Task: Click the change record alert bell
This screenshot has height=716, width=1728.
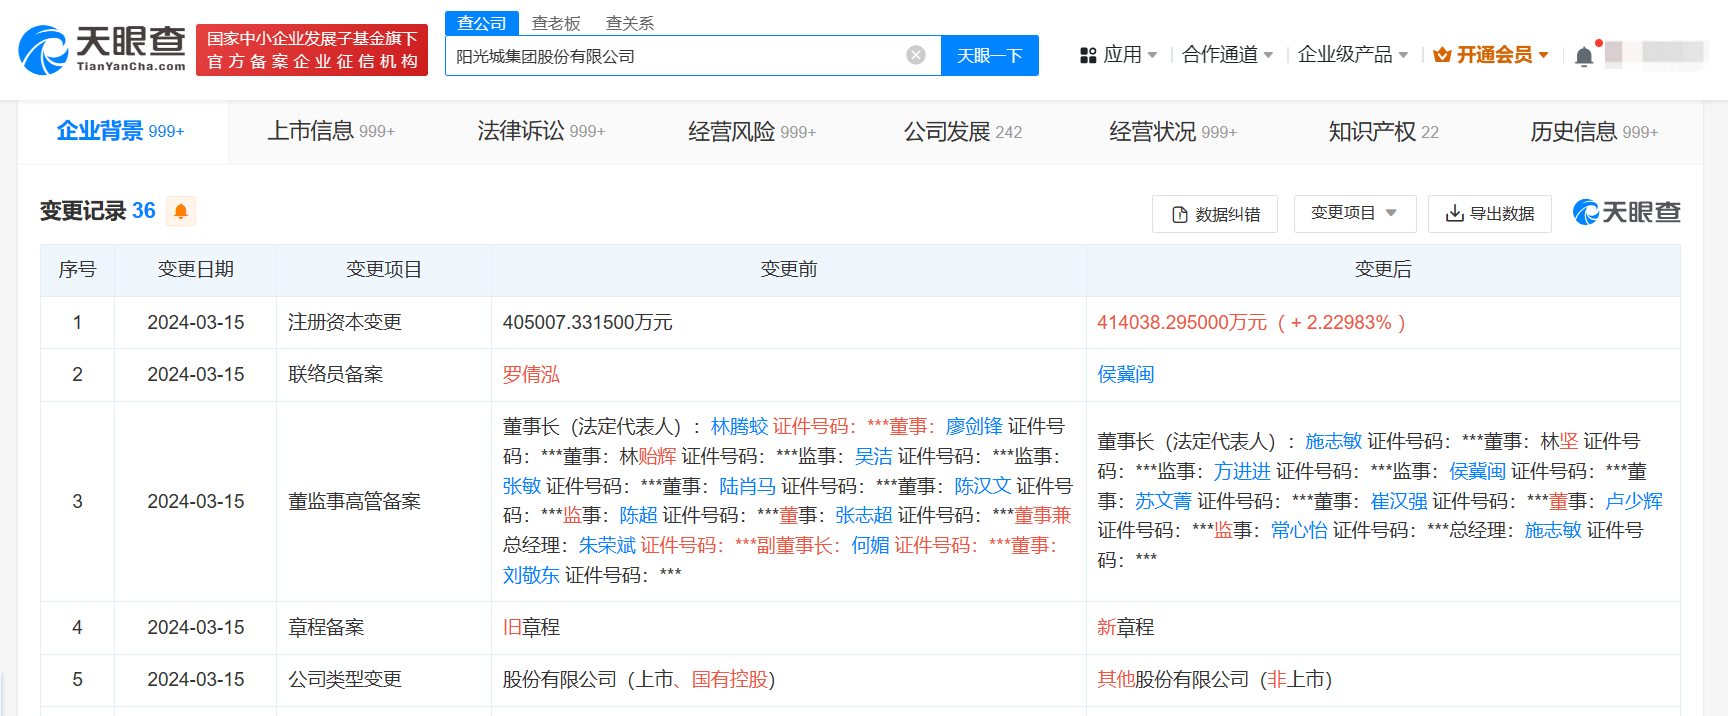Action: [181, 211]
